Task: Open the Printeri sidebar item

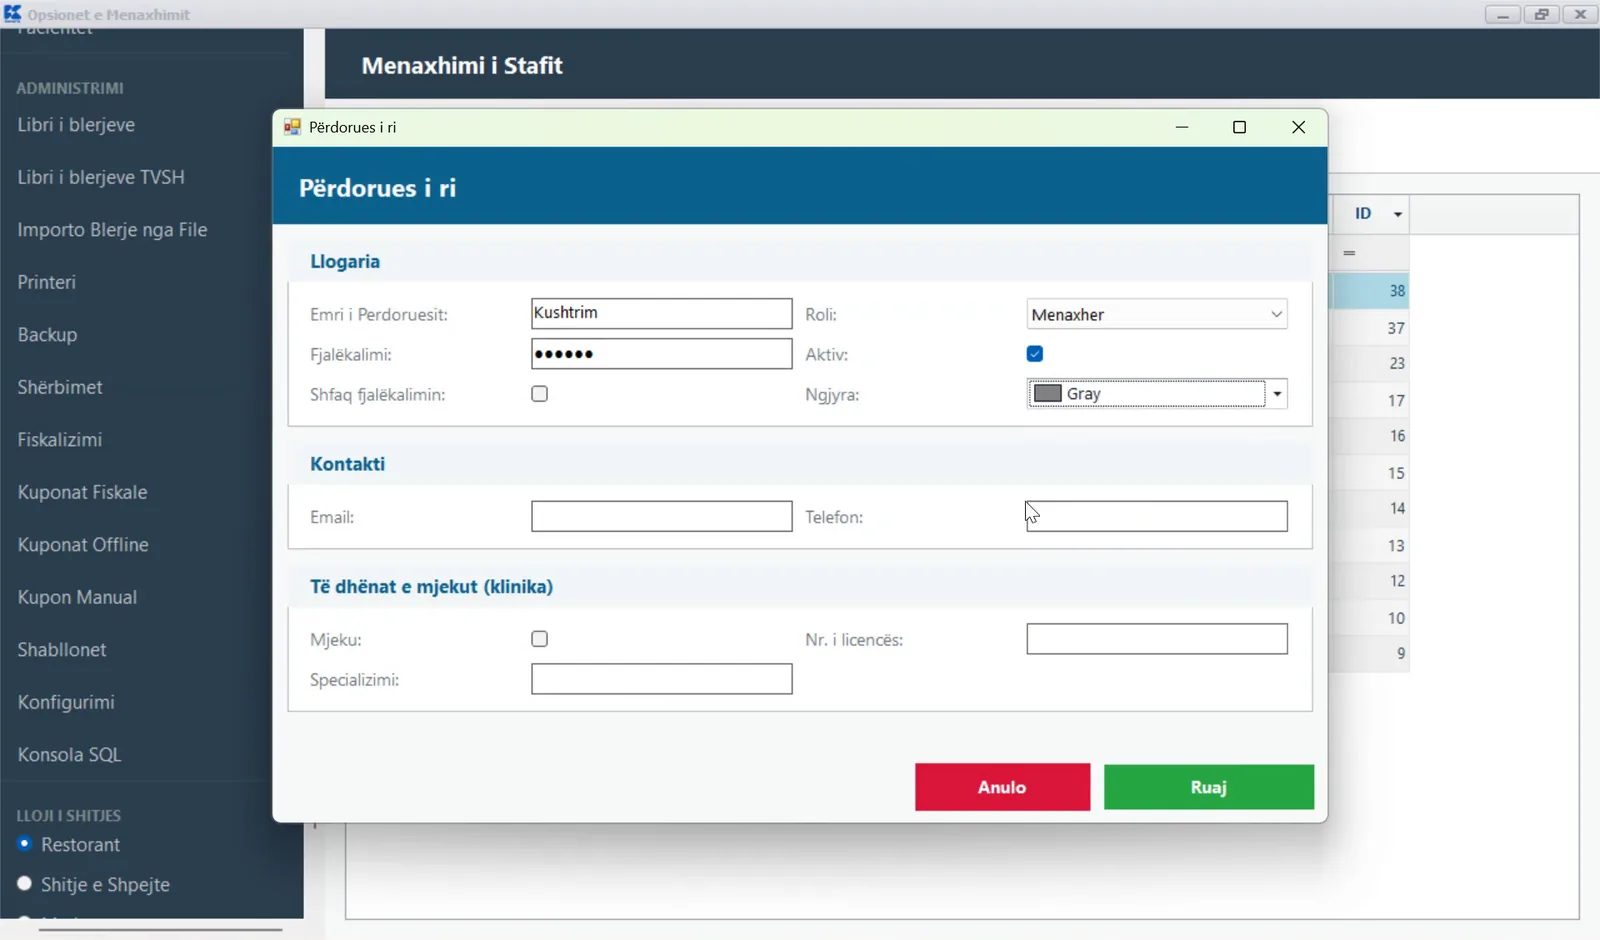Action: click(46, 282)
